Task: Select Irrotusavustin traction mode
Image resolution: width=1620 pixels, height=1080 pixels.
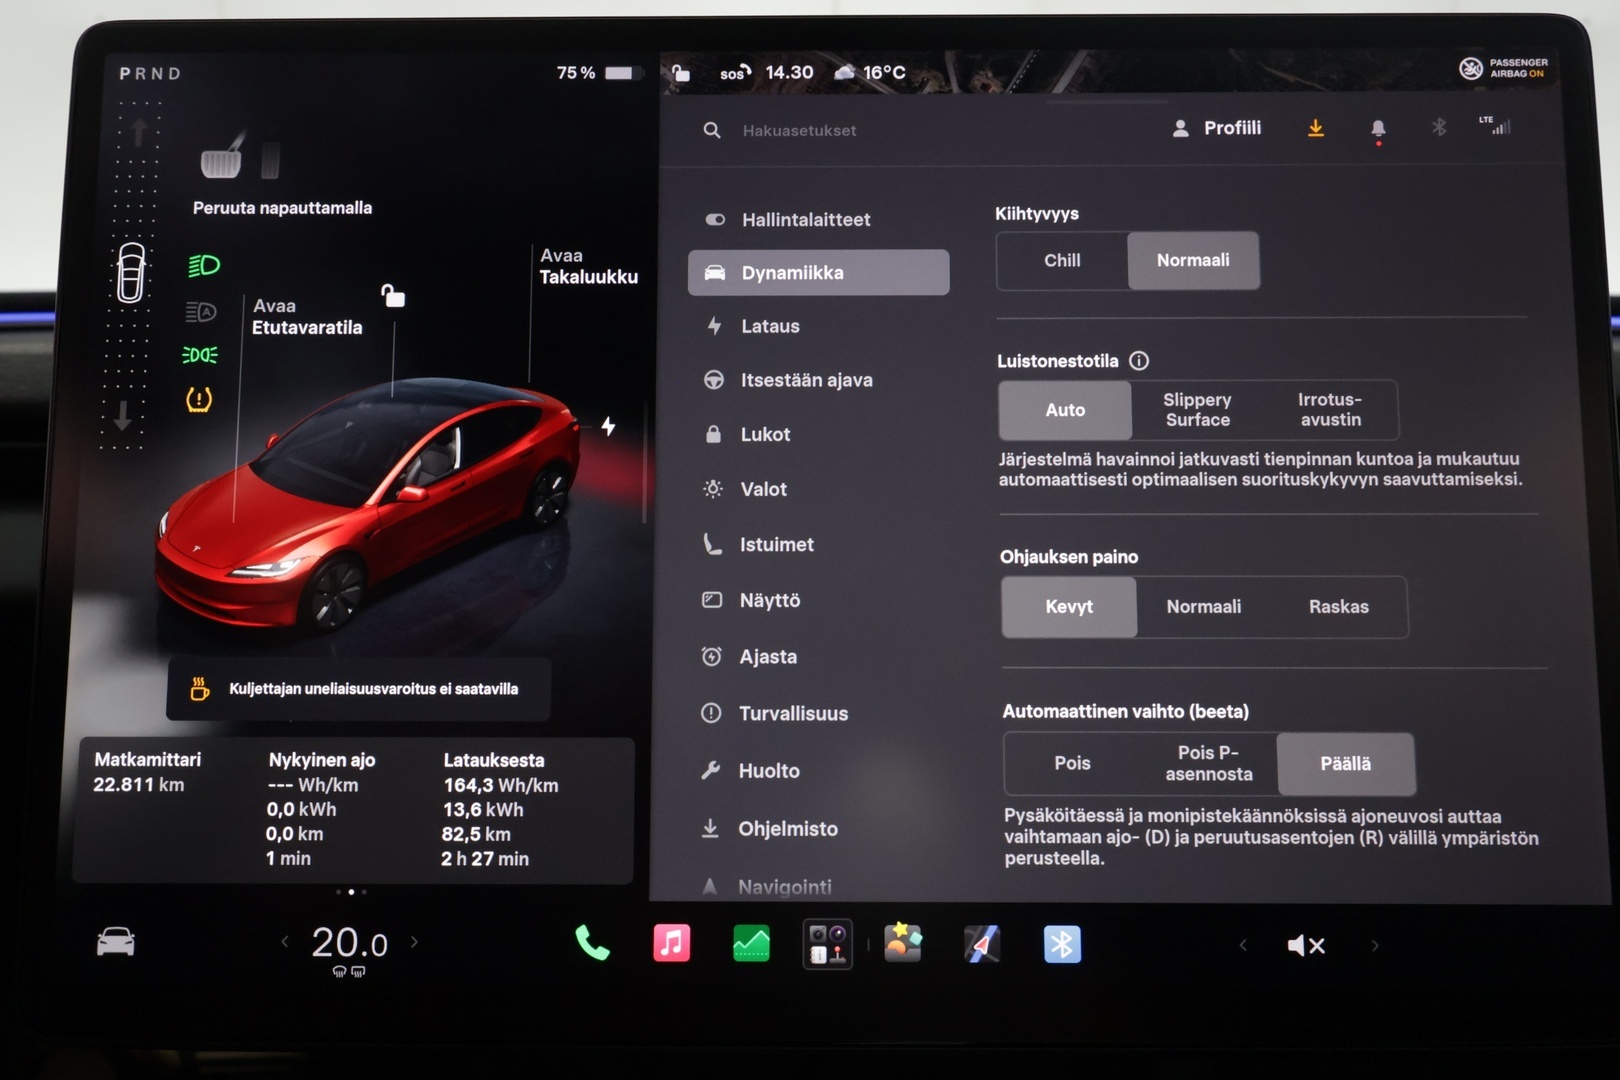Action: pos(1330,410)
